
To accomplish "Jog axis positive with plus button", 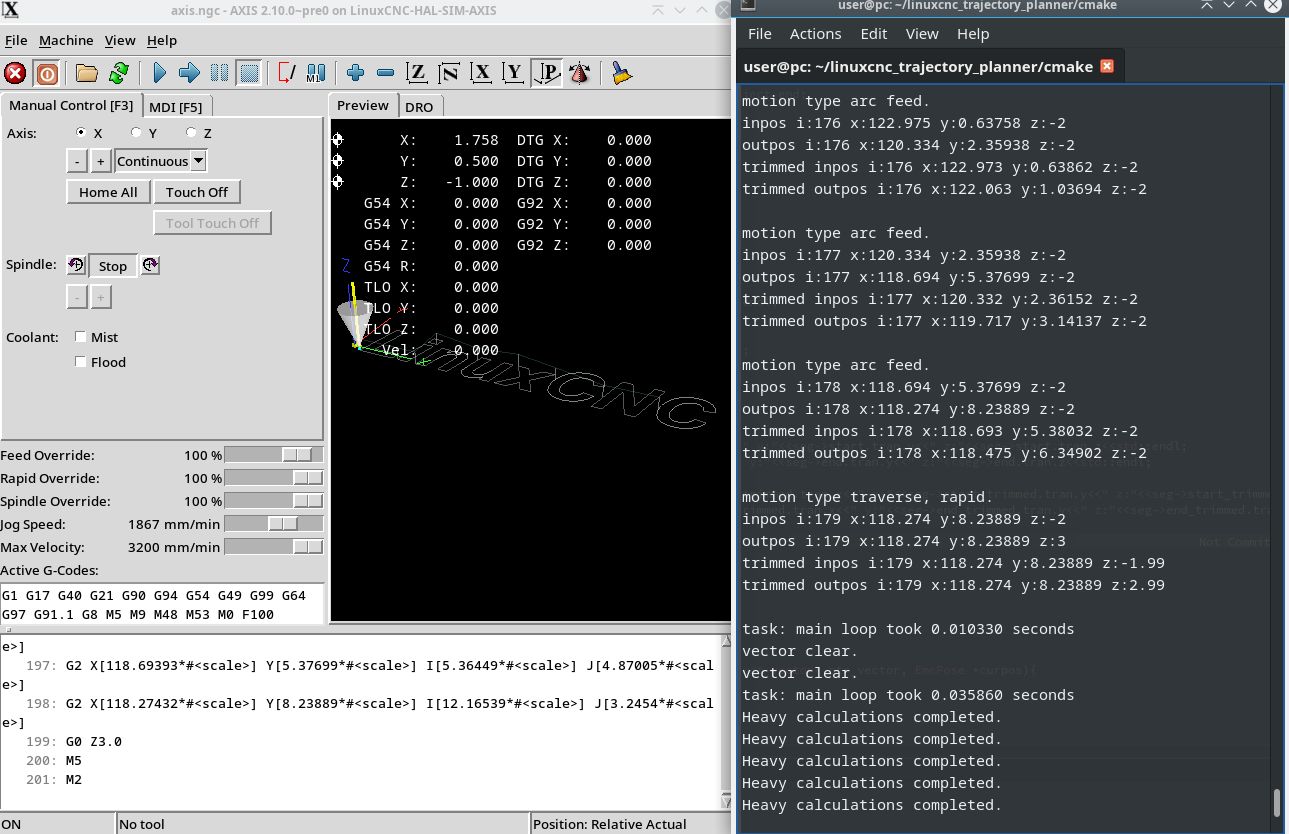I will [100, 161].
